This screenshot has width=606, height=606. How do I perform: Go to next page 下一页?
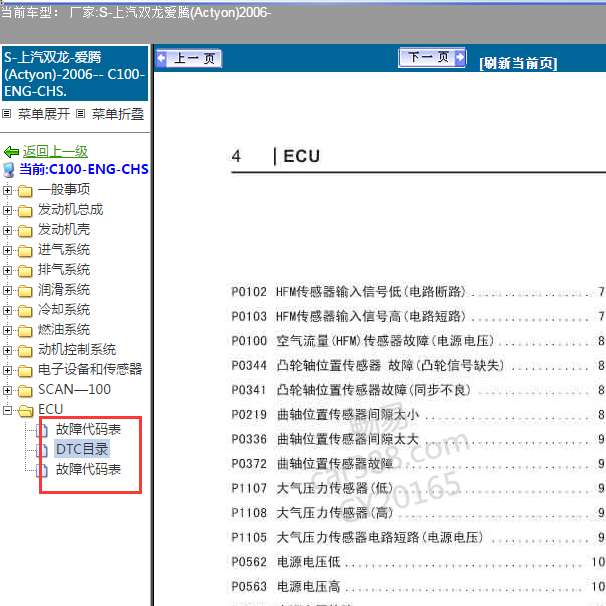[432, 58]
